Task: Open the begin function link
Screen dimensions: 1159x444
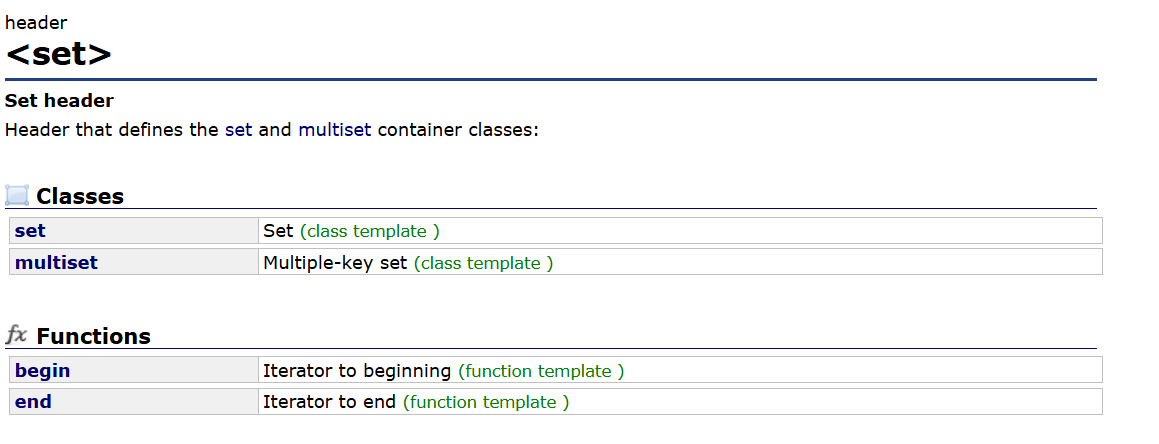Action: pyautogui.click(x=42, y=371)
